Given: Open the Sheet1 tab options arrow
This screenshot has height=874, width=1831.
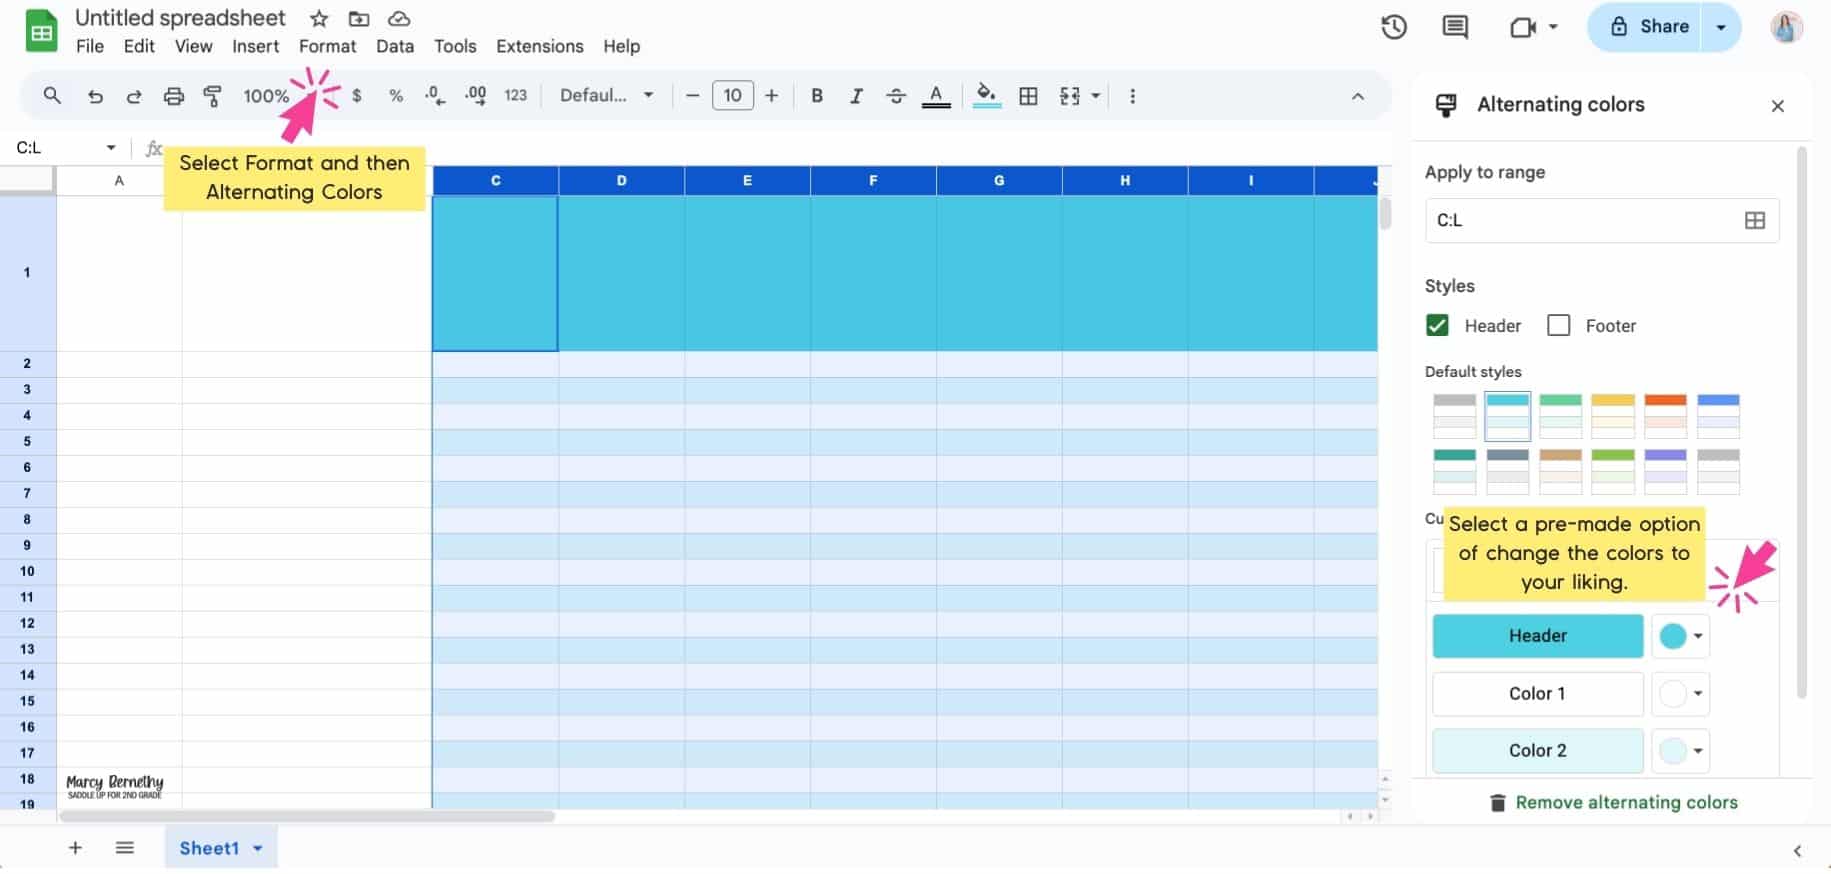Looking at the screenshot, I should 258,848.
